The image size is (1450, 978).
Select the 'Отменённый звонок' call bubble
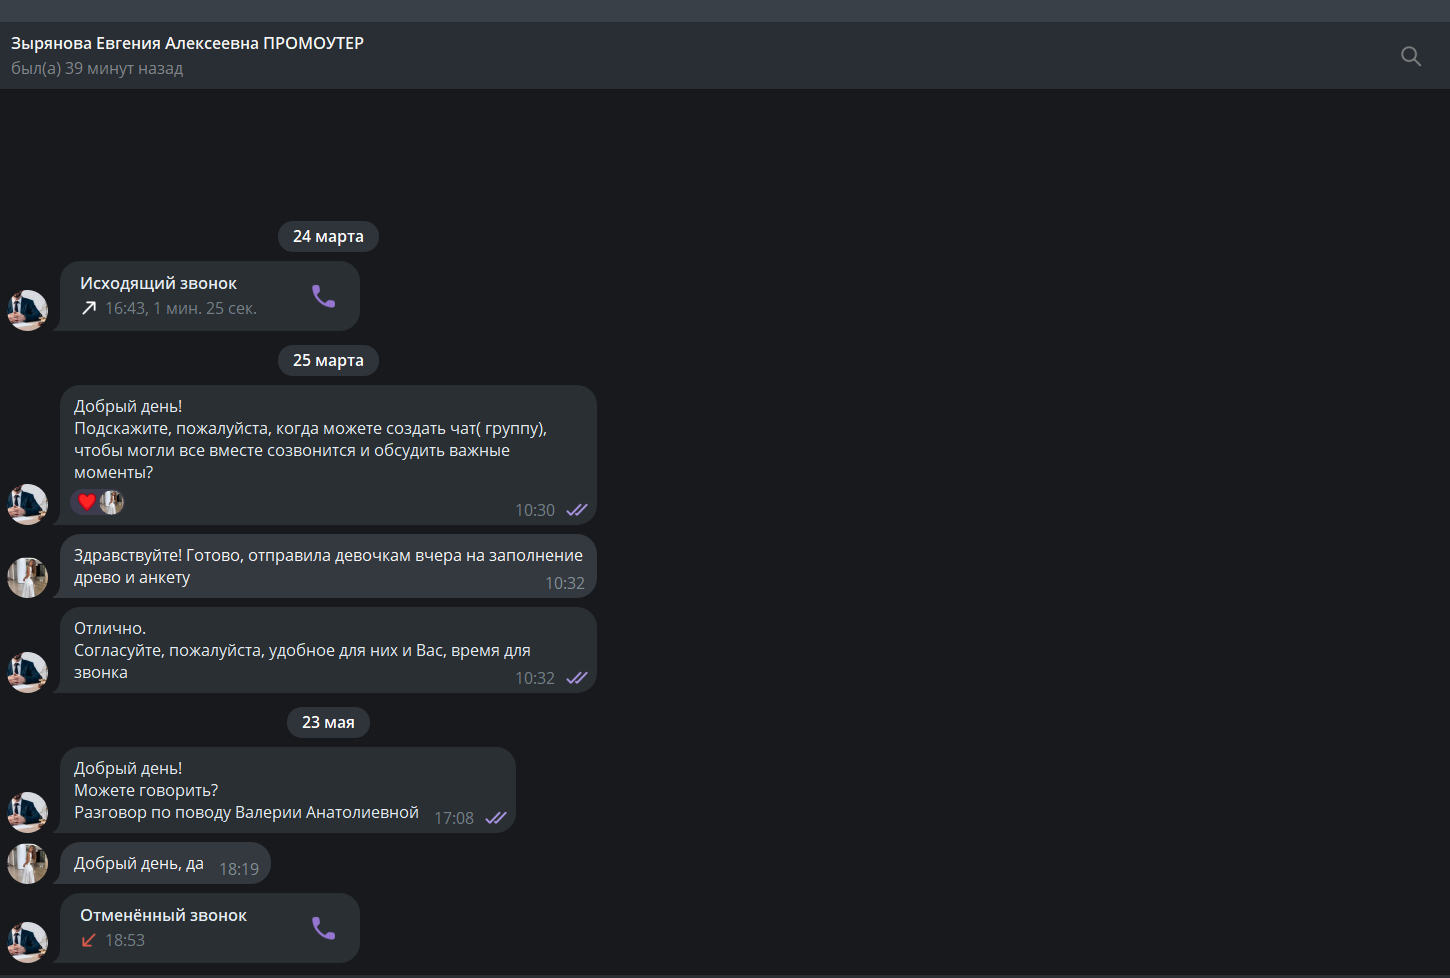pos(209,928)
